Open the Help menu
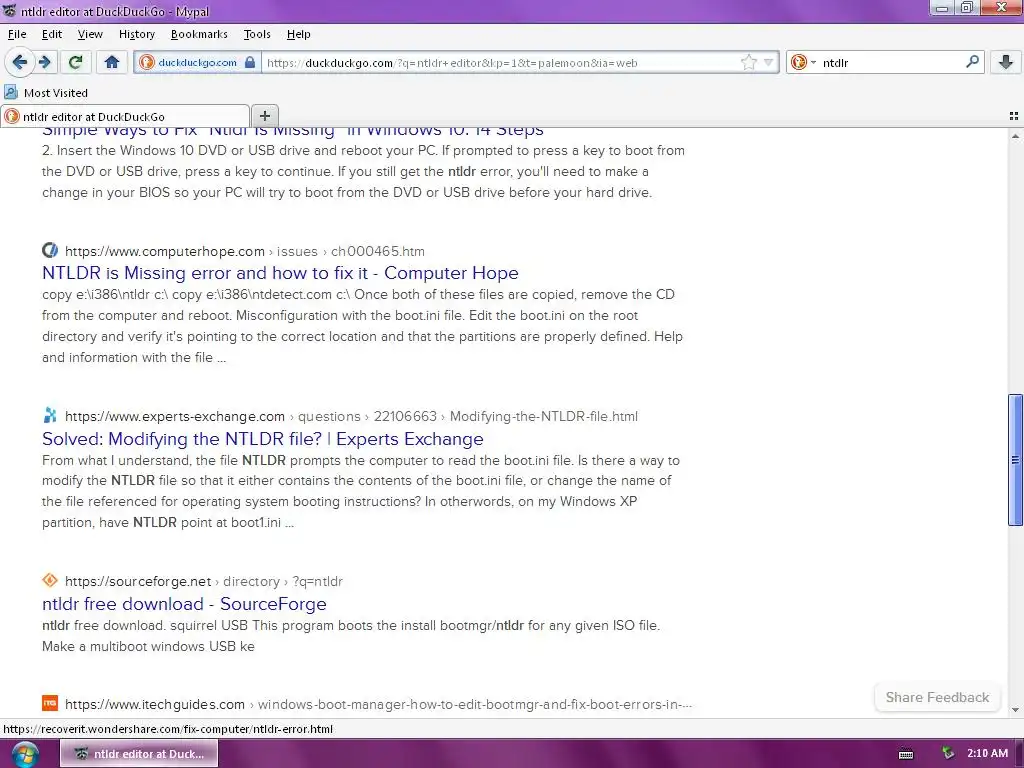 (x=298, y=34)
